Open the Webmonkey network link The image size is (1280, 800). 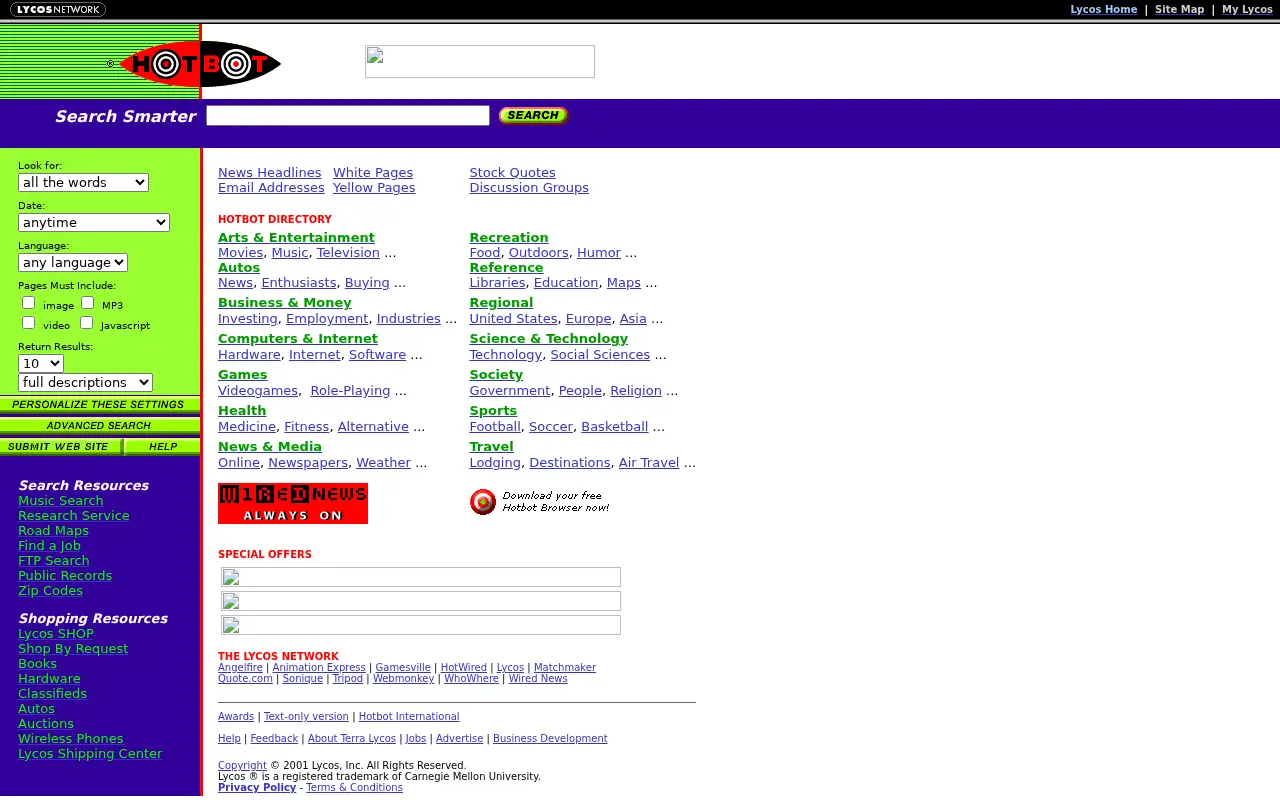pos(403,679)
